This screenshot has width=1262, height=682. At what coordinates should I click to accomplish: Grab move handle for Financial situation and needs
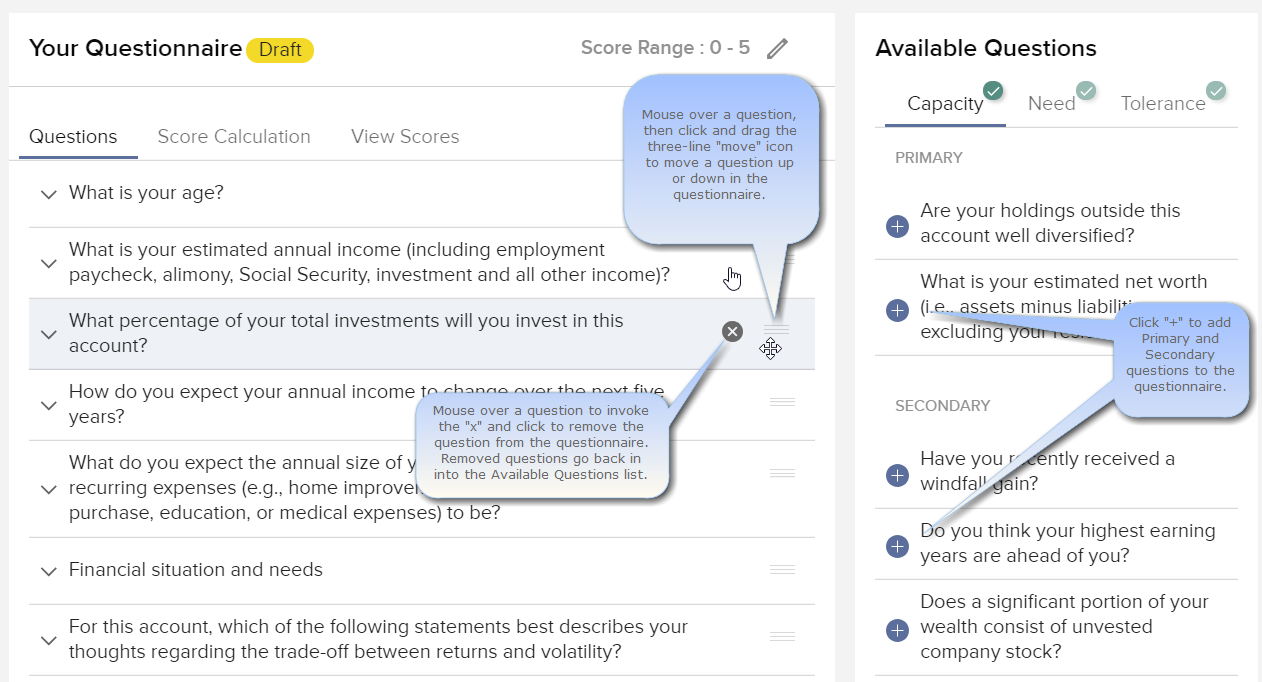coord(782,570)
